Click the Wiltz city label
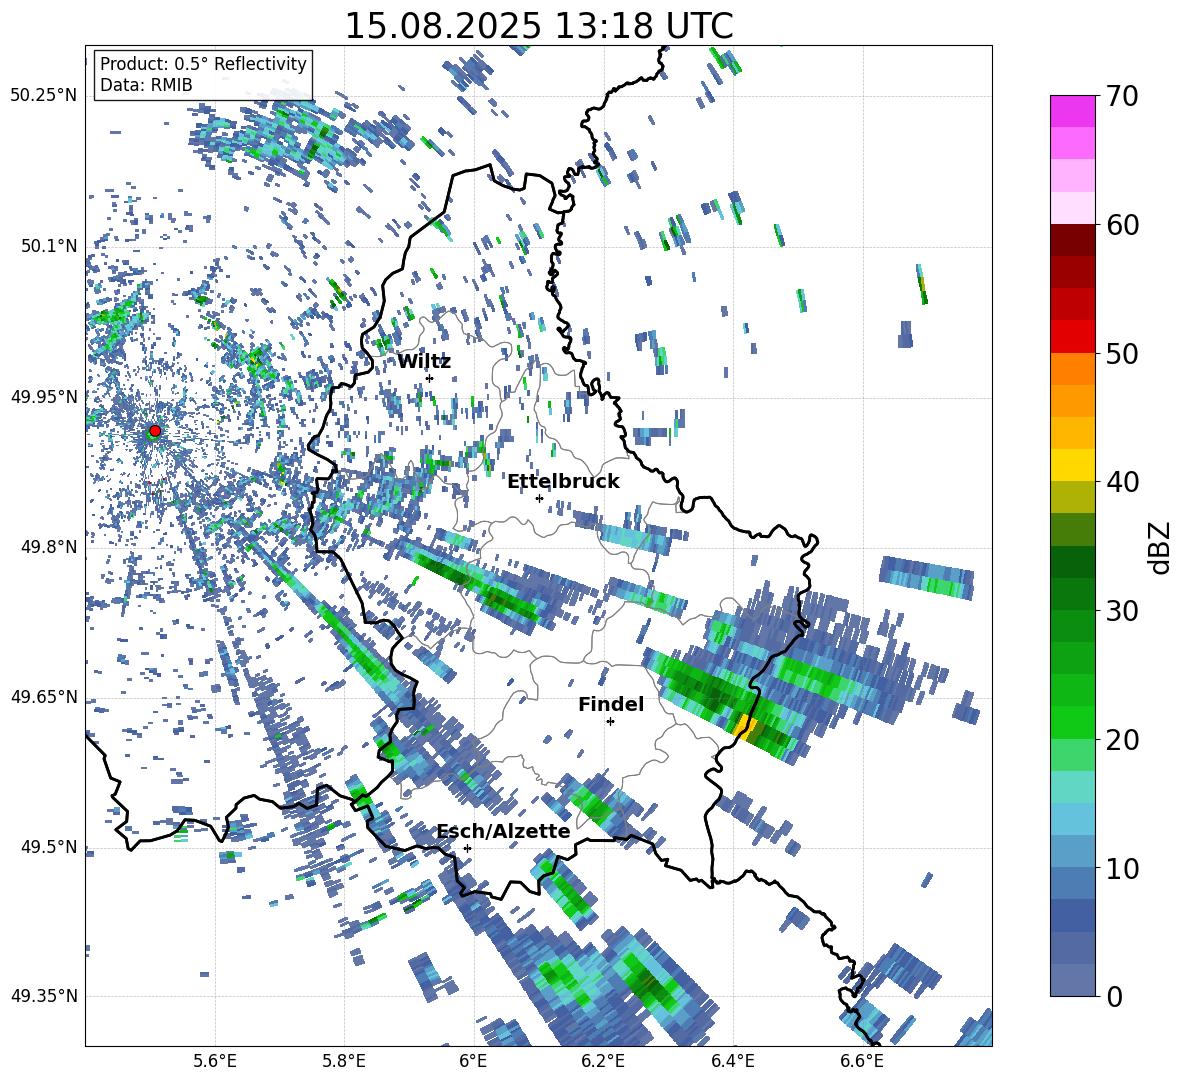Screen dimensions: 1184x1081 tap(424, 362)
